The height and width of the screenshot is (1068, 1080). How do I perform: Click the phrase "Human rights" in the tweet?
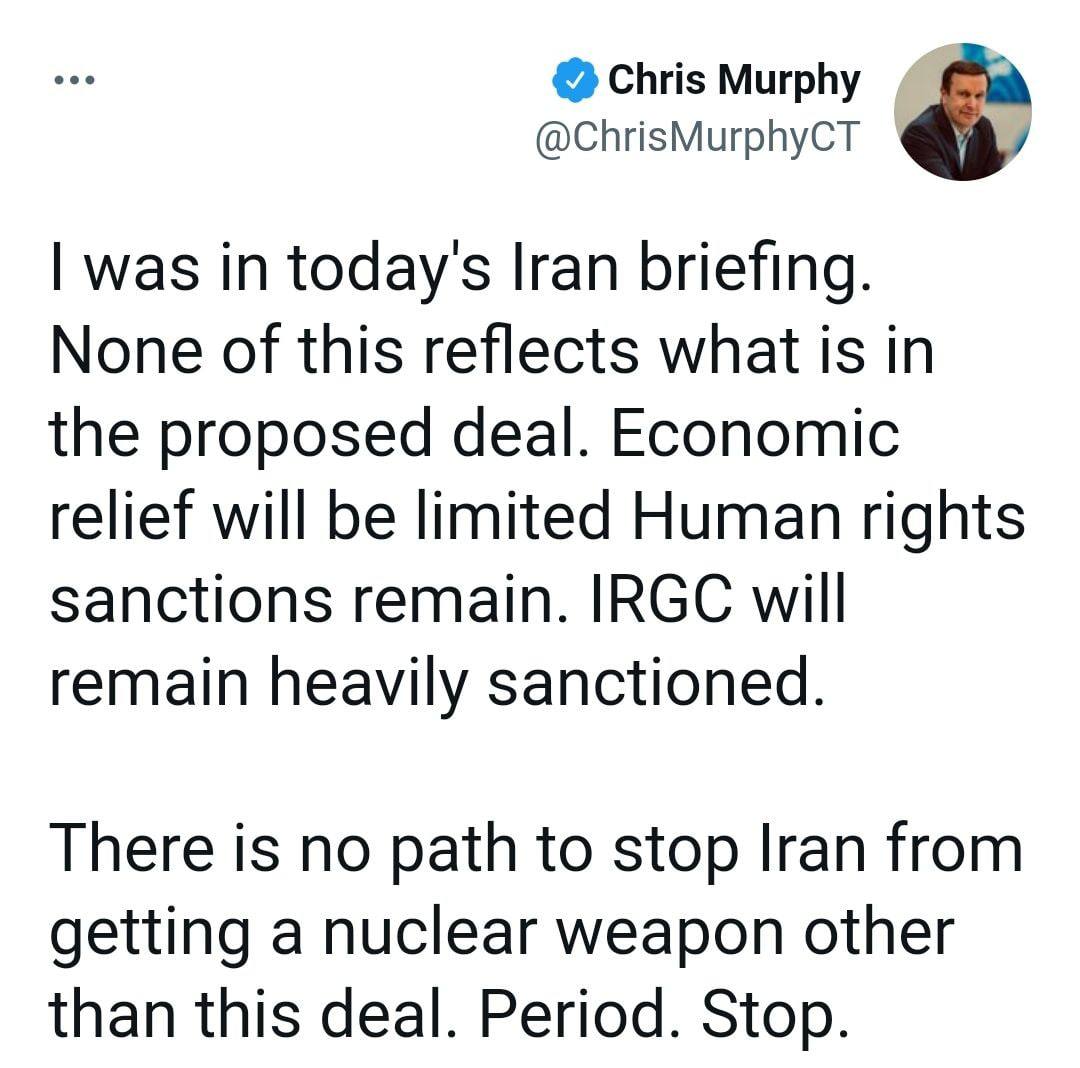tap(828, 518)
